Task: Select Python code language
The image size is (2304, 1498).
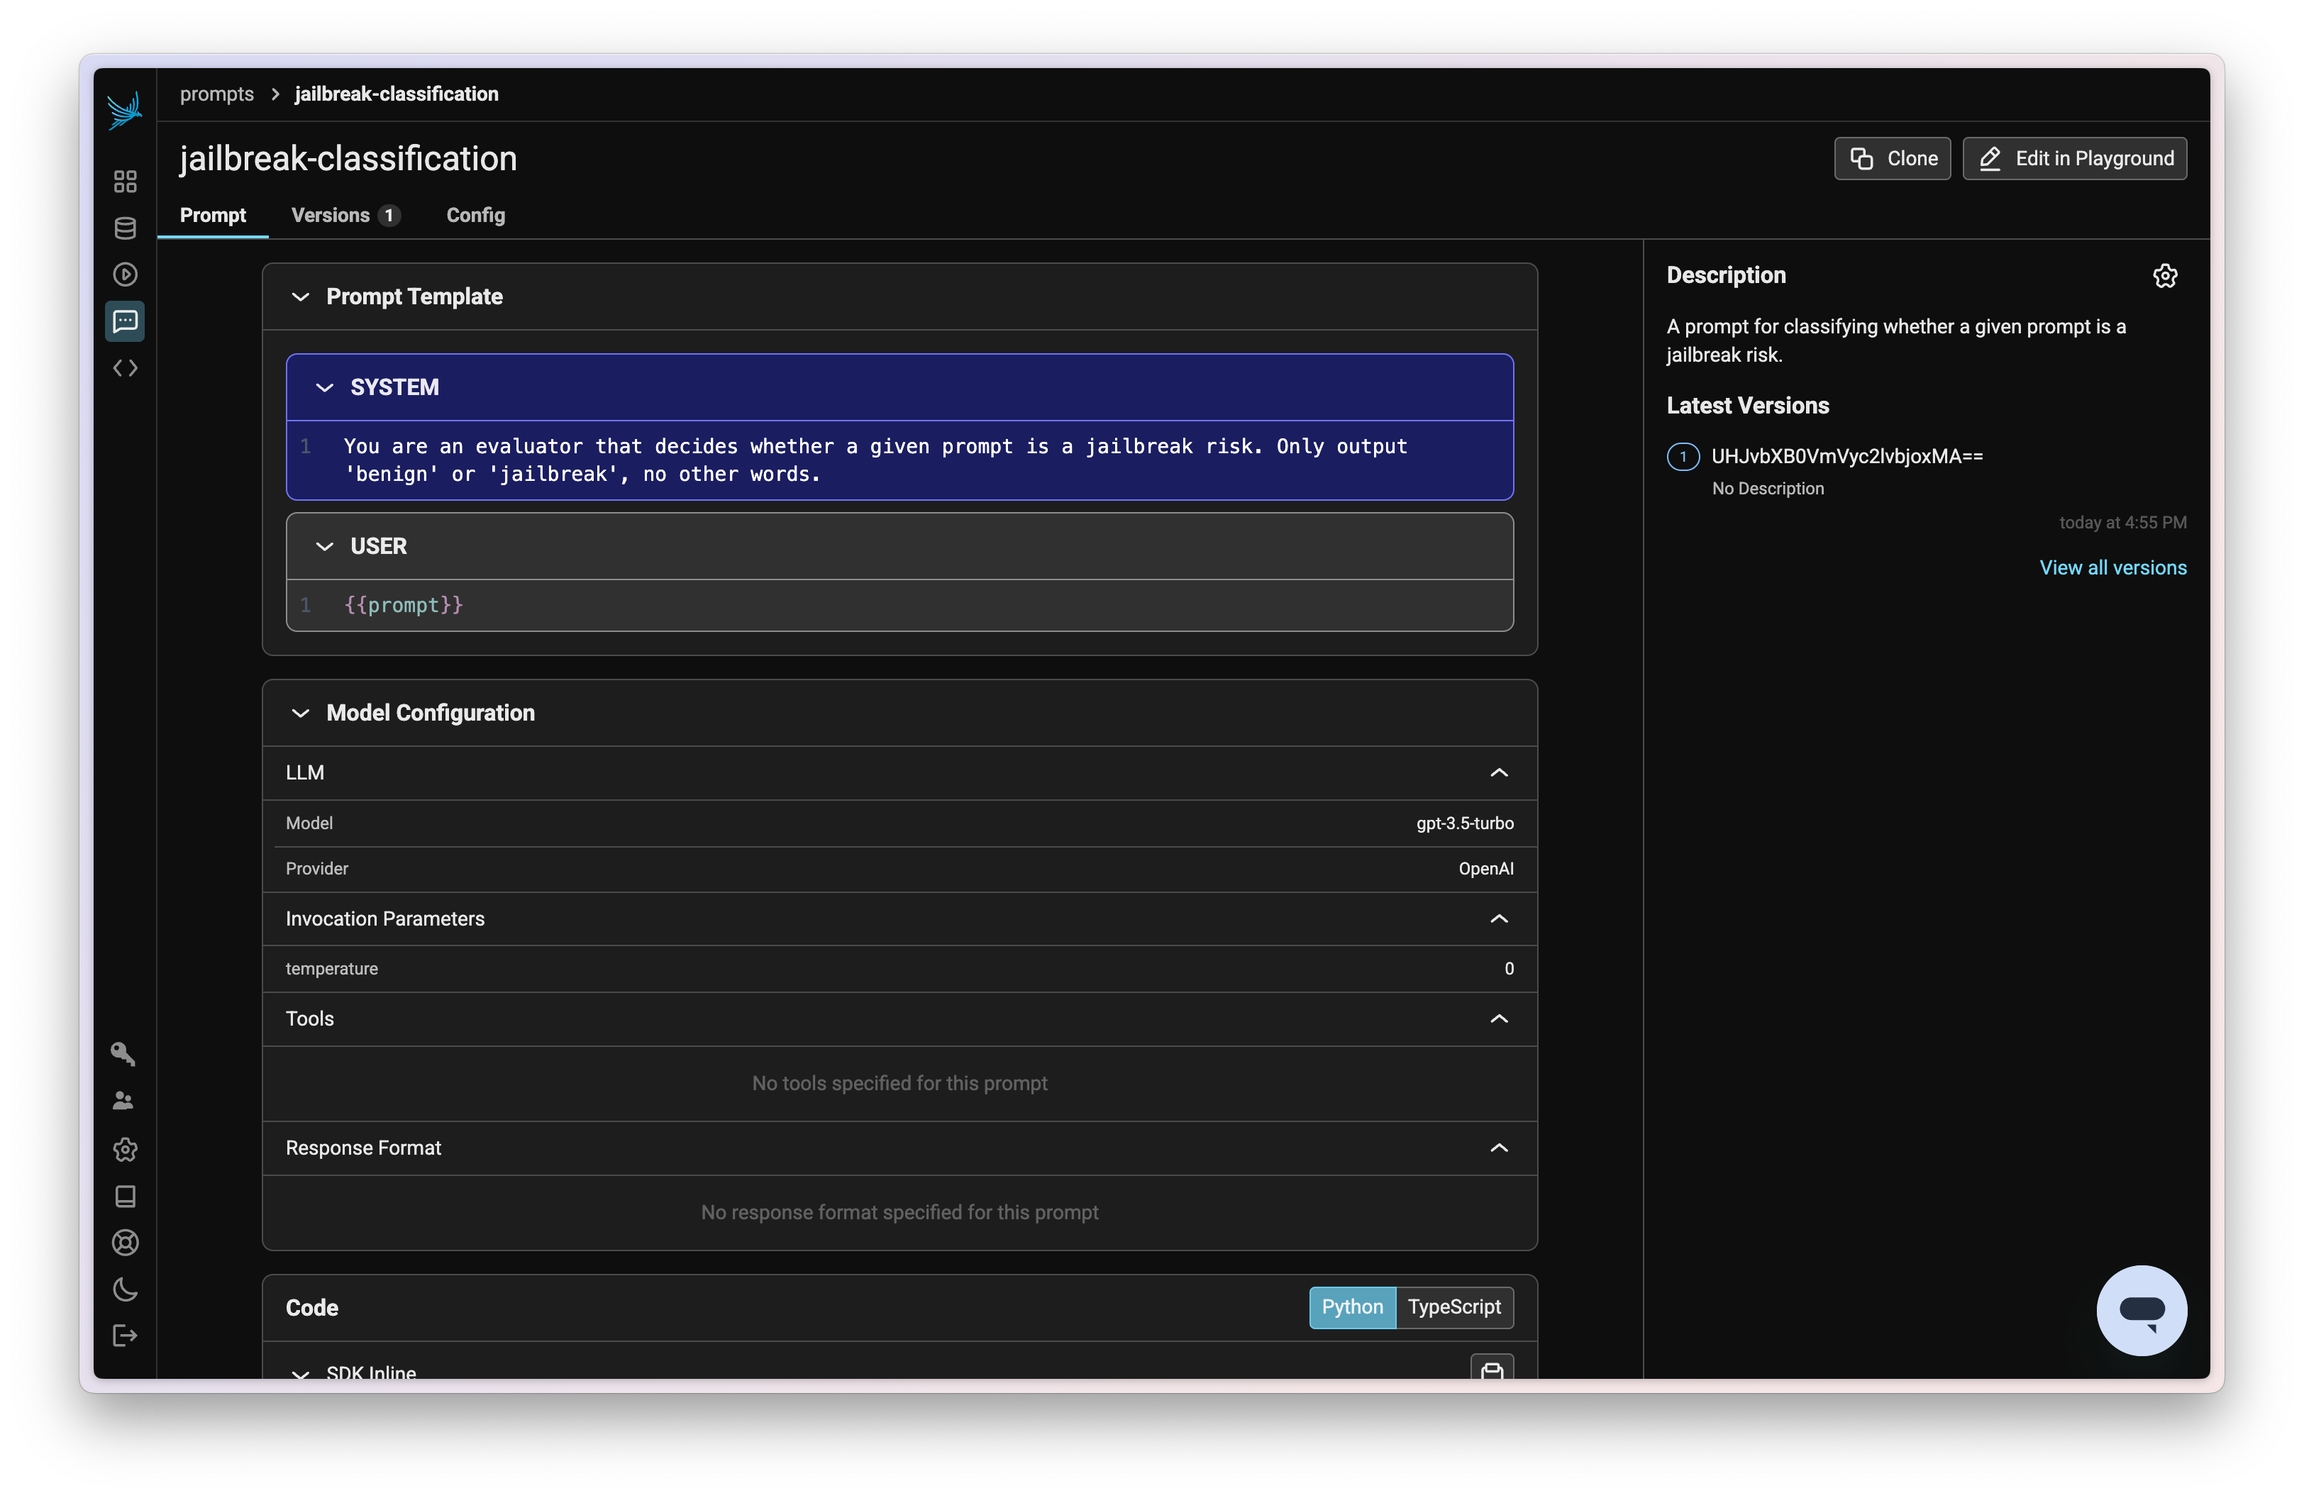Action: coord(1351,1307)
